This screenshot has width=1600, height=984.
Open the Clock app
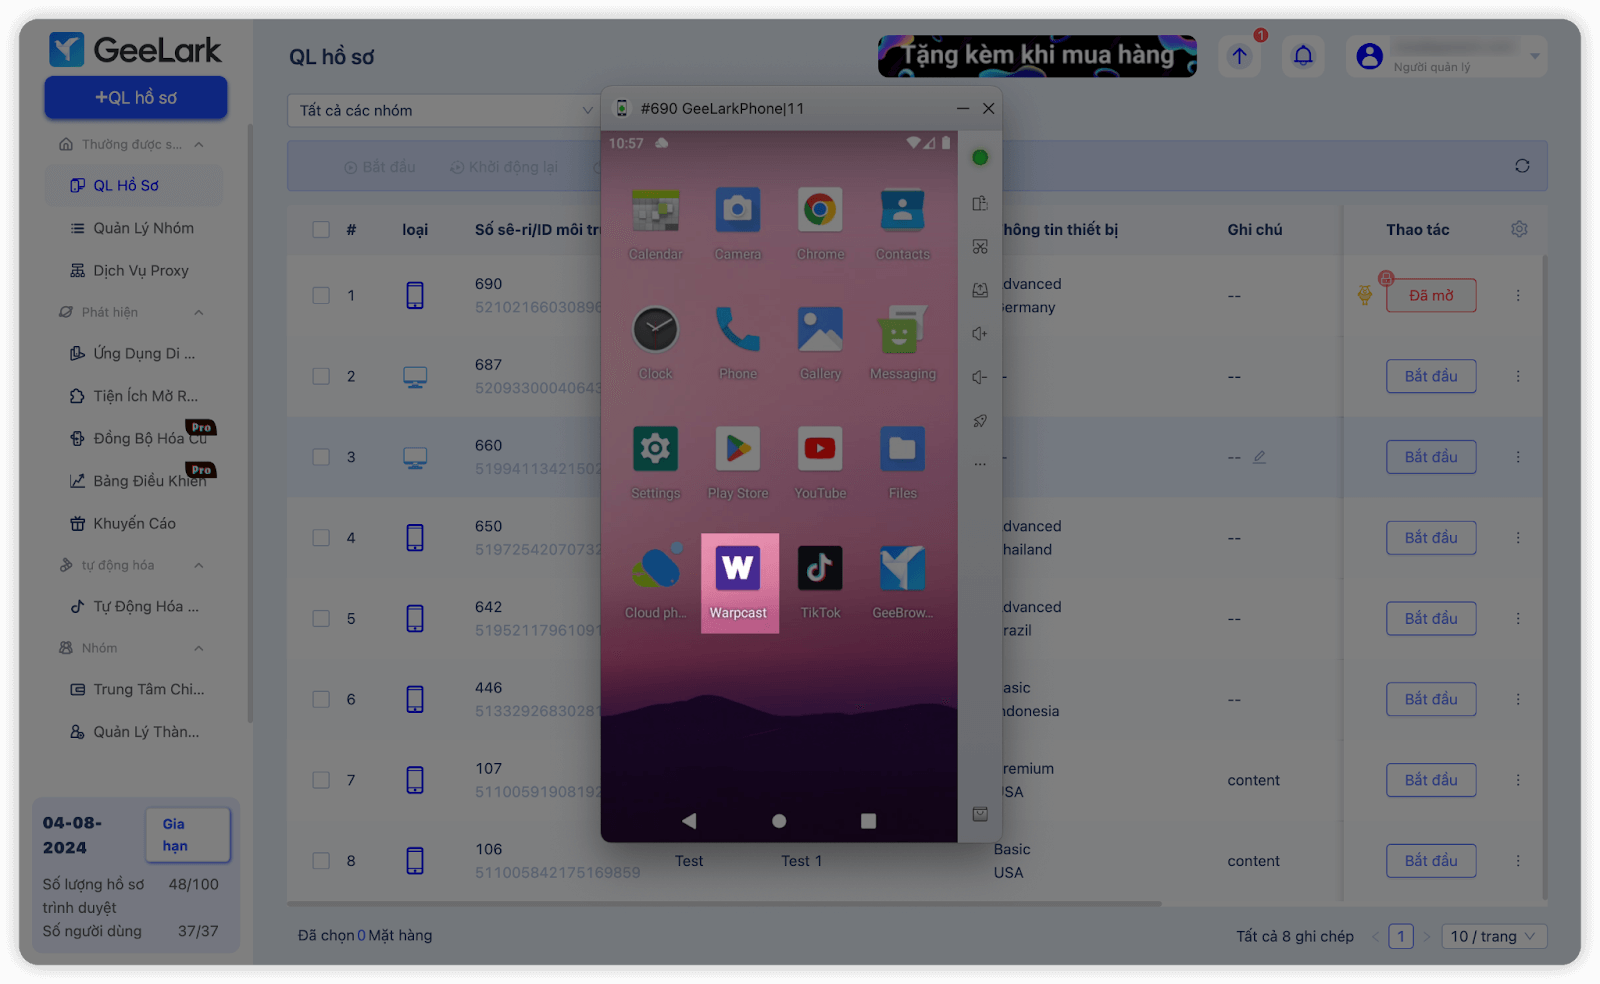[x=656, y=342]
